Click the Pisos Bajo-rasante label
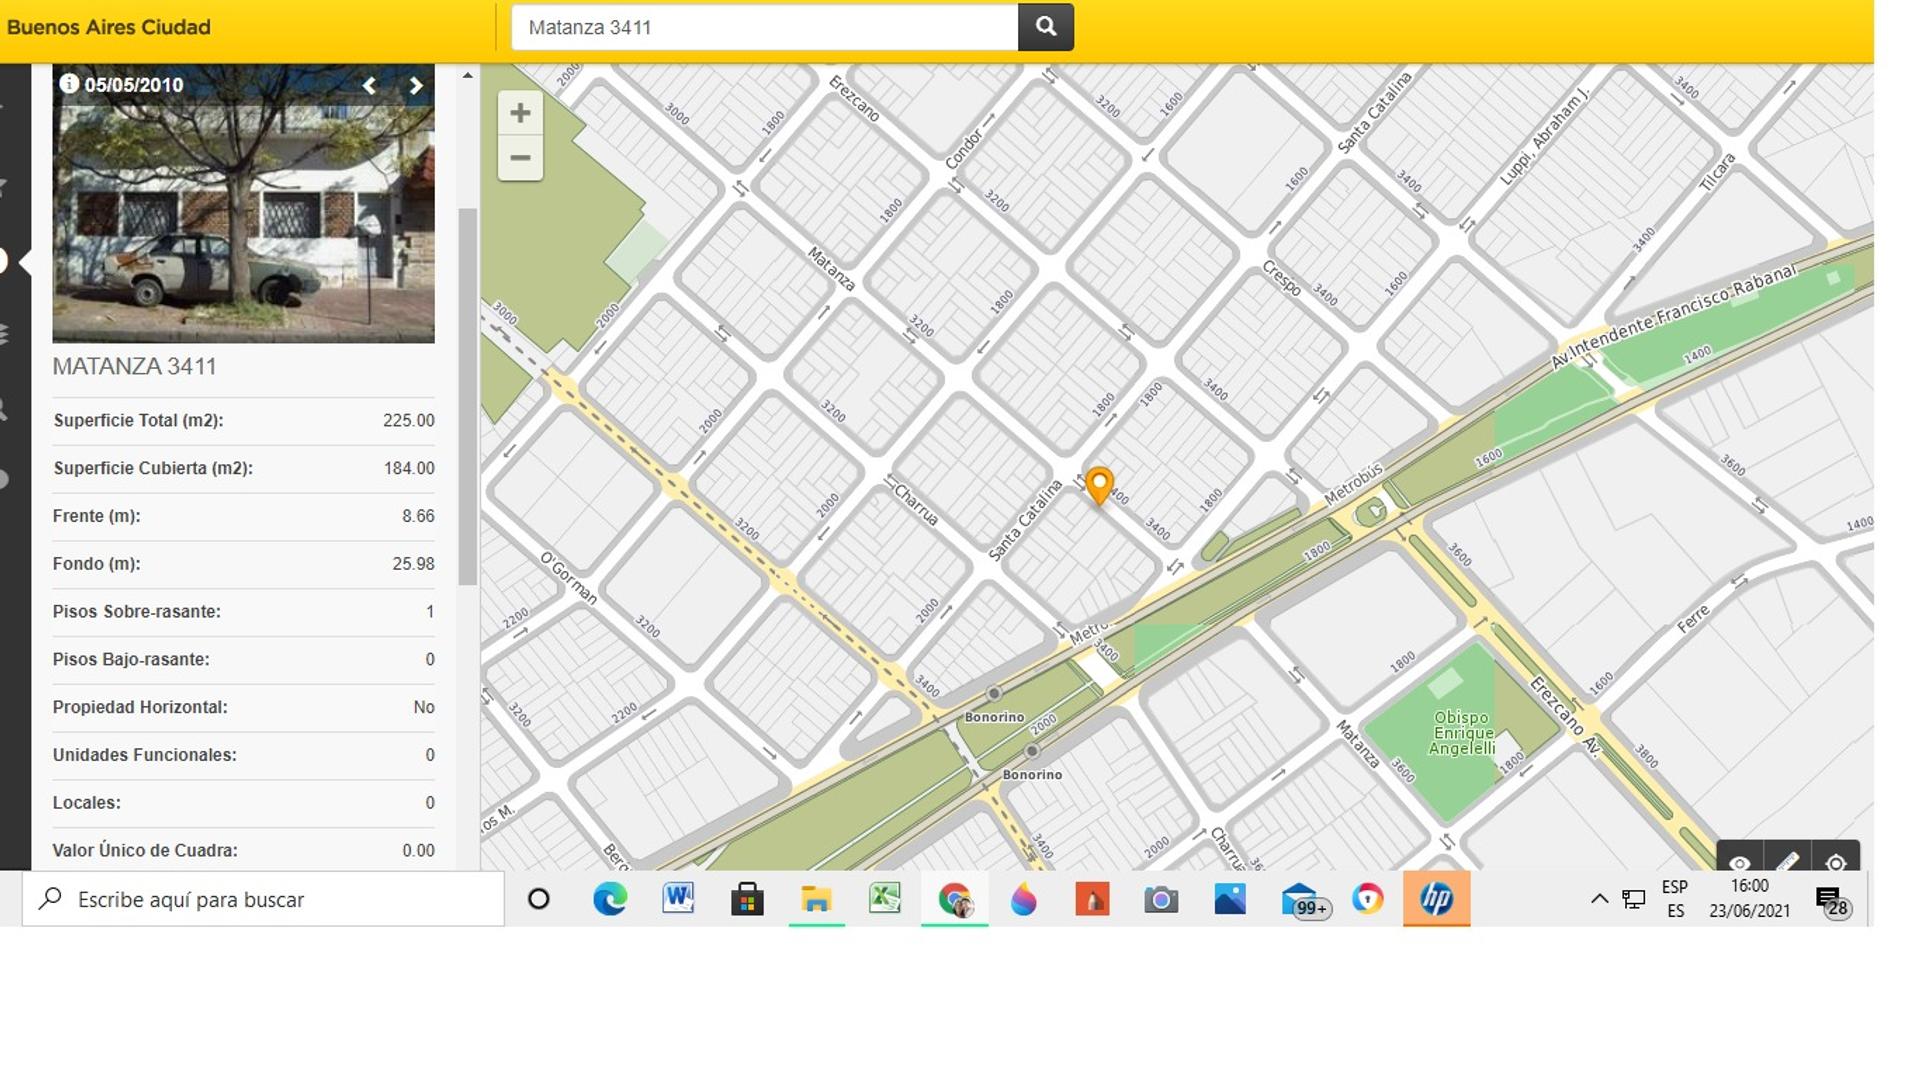 coord(131,660)
